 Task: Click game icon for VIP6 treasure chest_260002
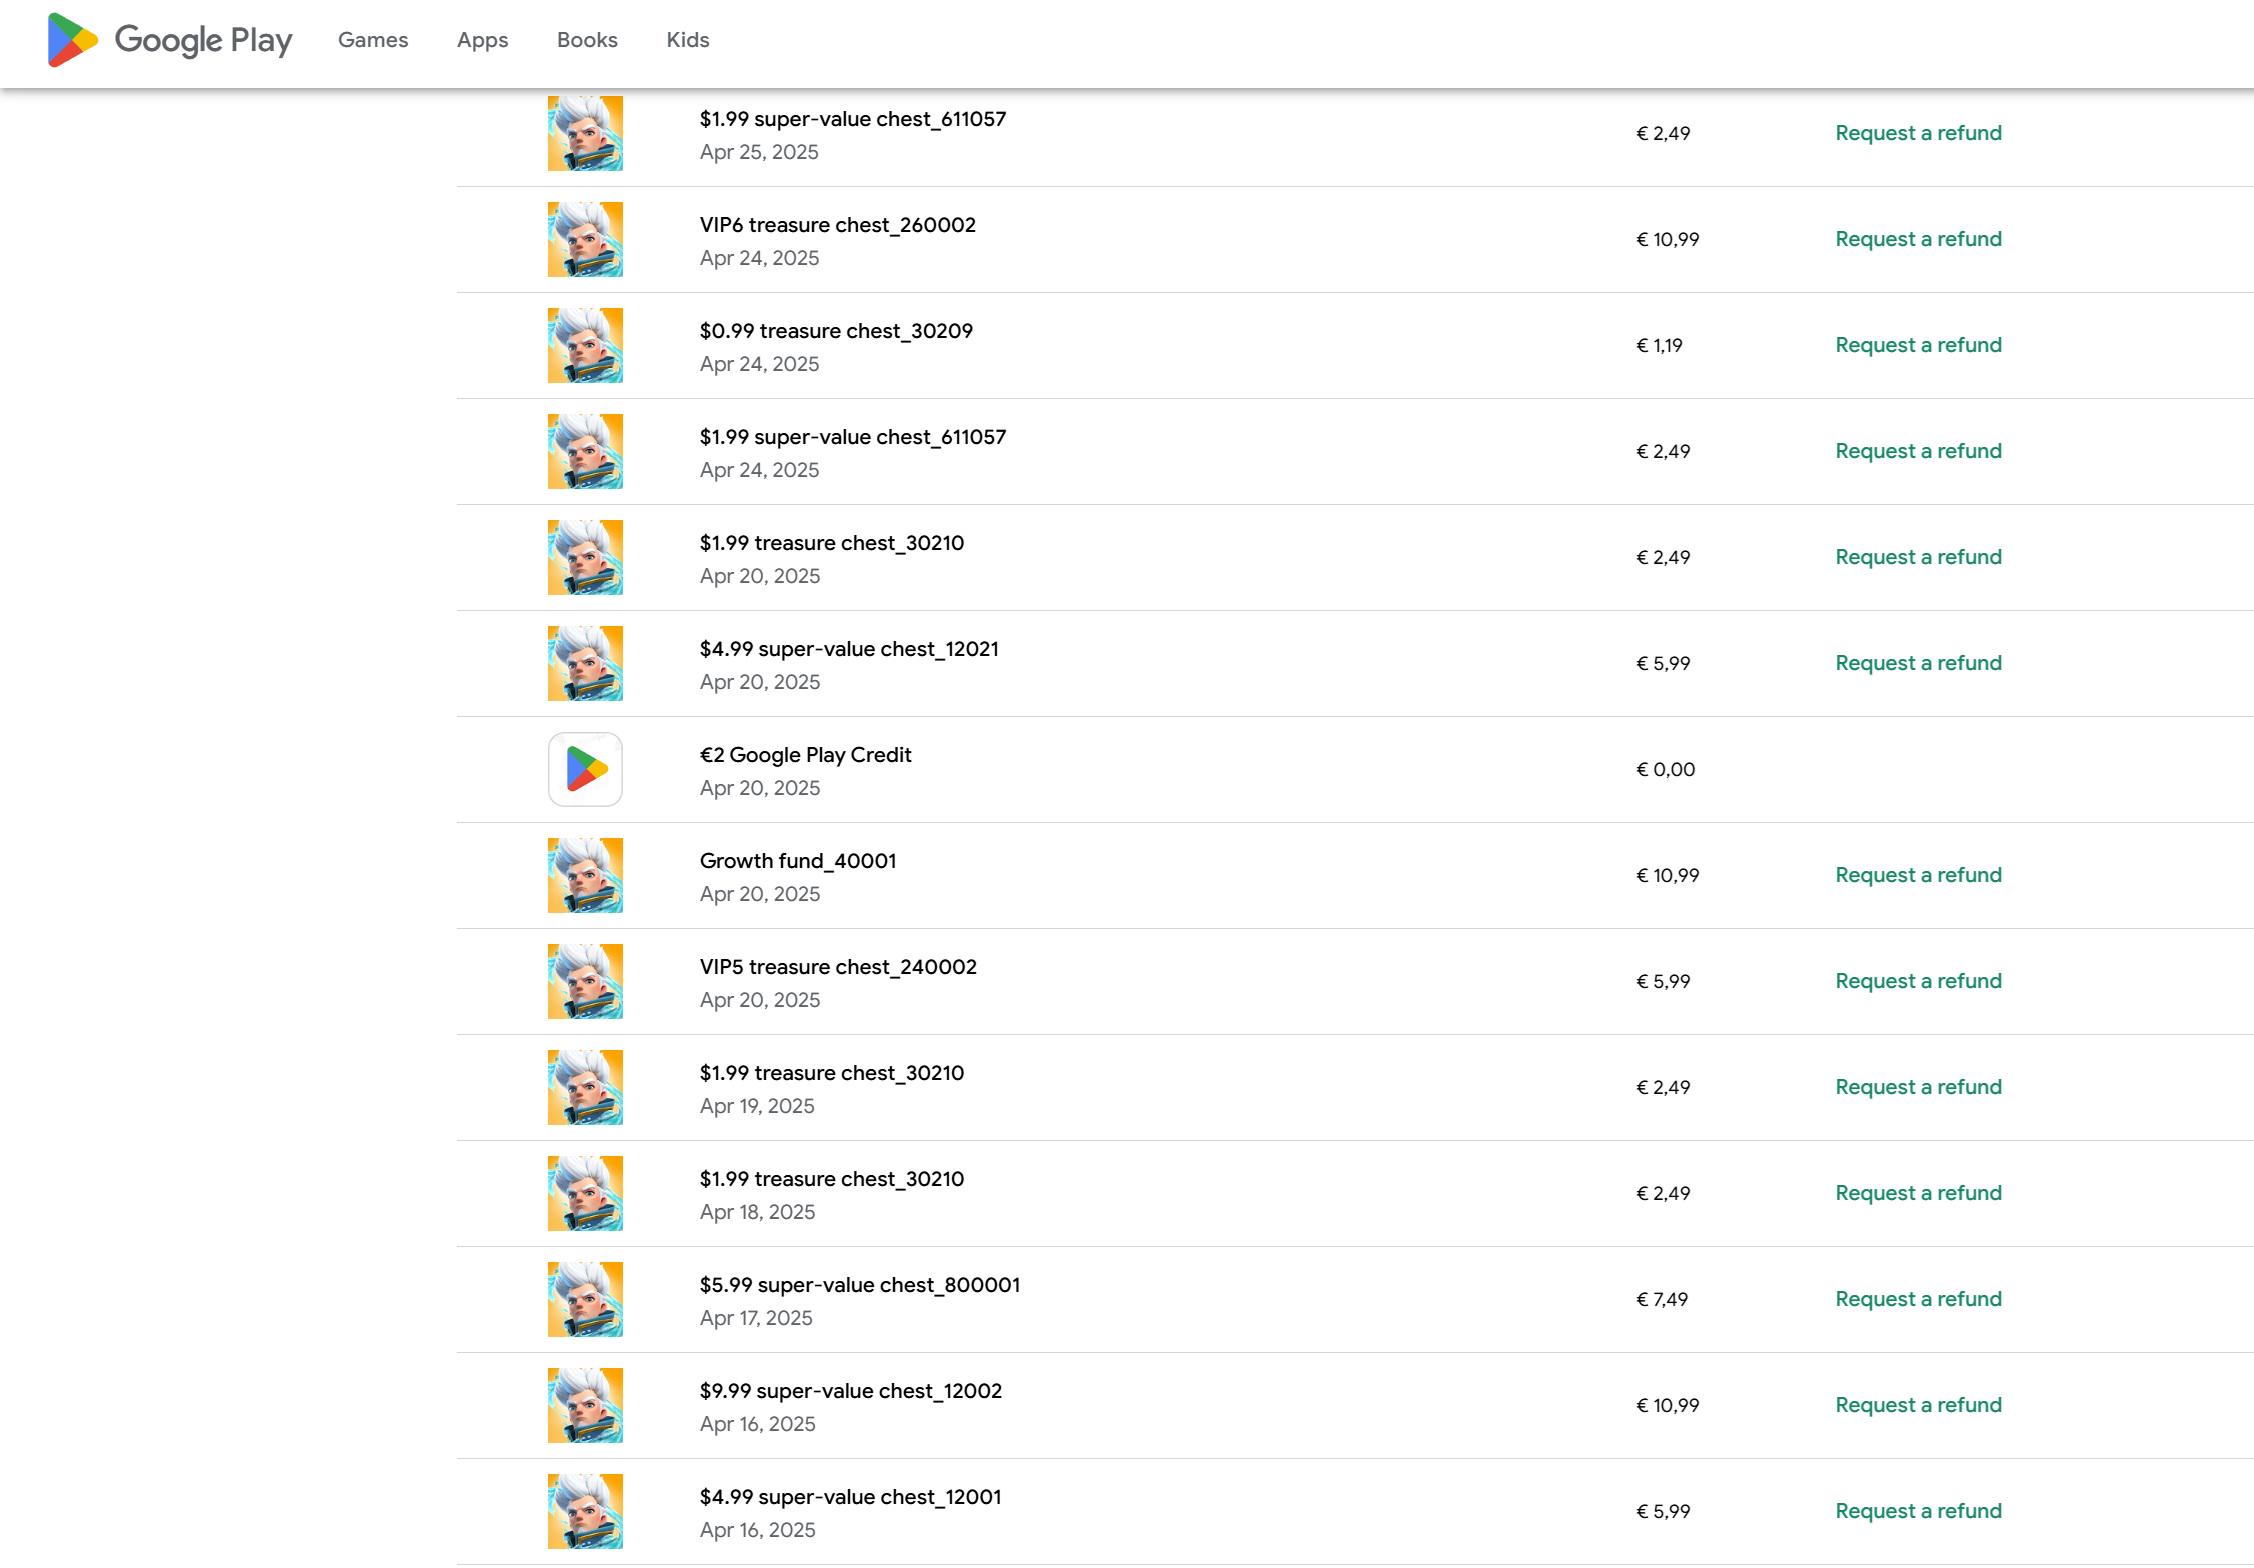click(x=585, y=239)
